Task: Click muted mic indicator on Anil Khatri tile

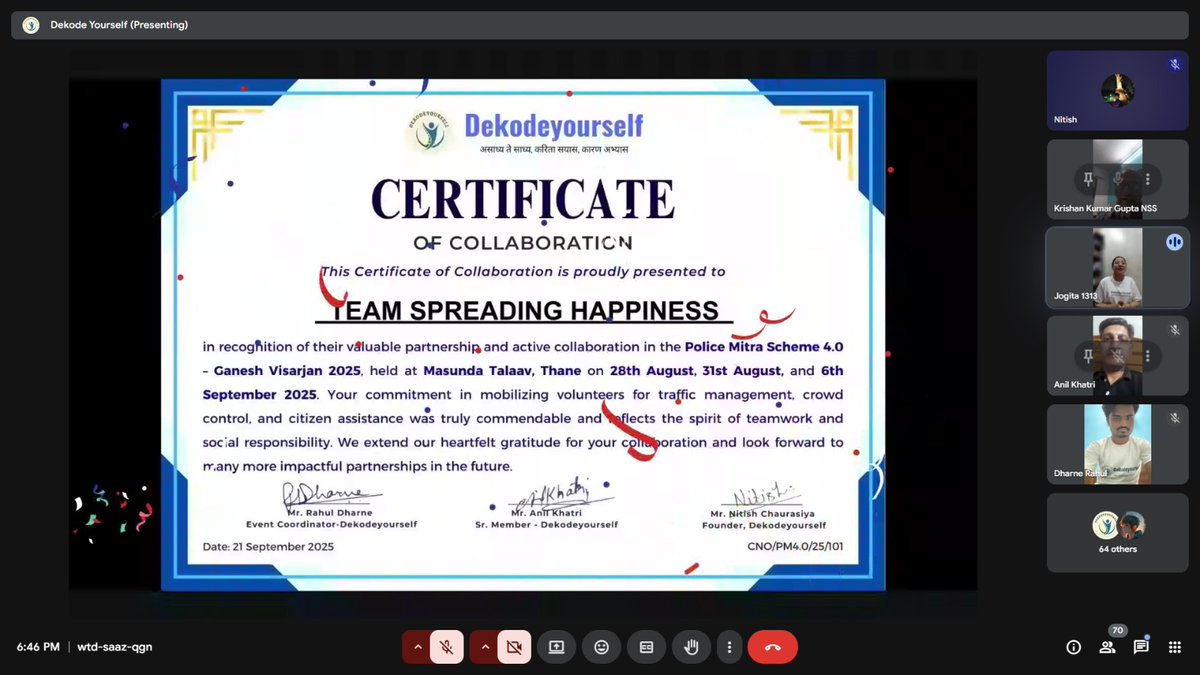Action: (x=1174, y=330)
